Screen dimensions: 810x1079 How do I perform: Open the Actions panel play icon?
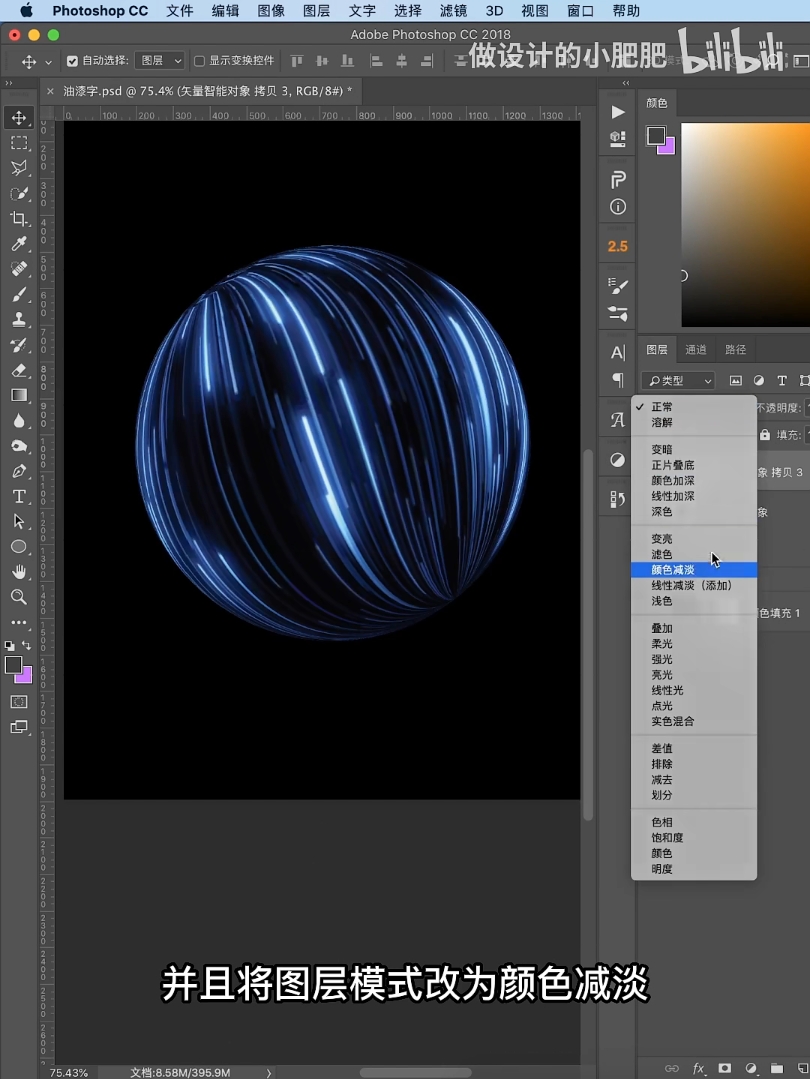coord(618,111)
